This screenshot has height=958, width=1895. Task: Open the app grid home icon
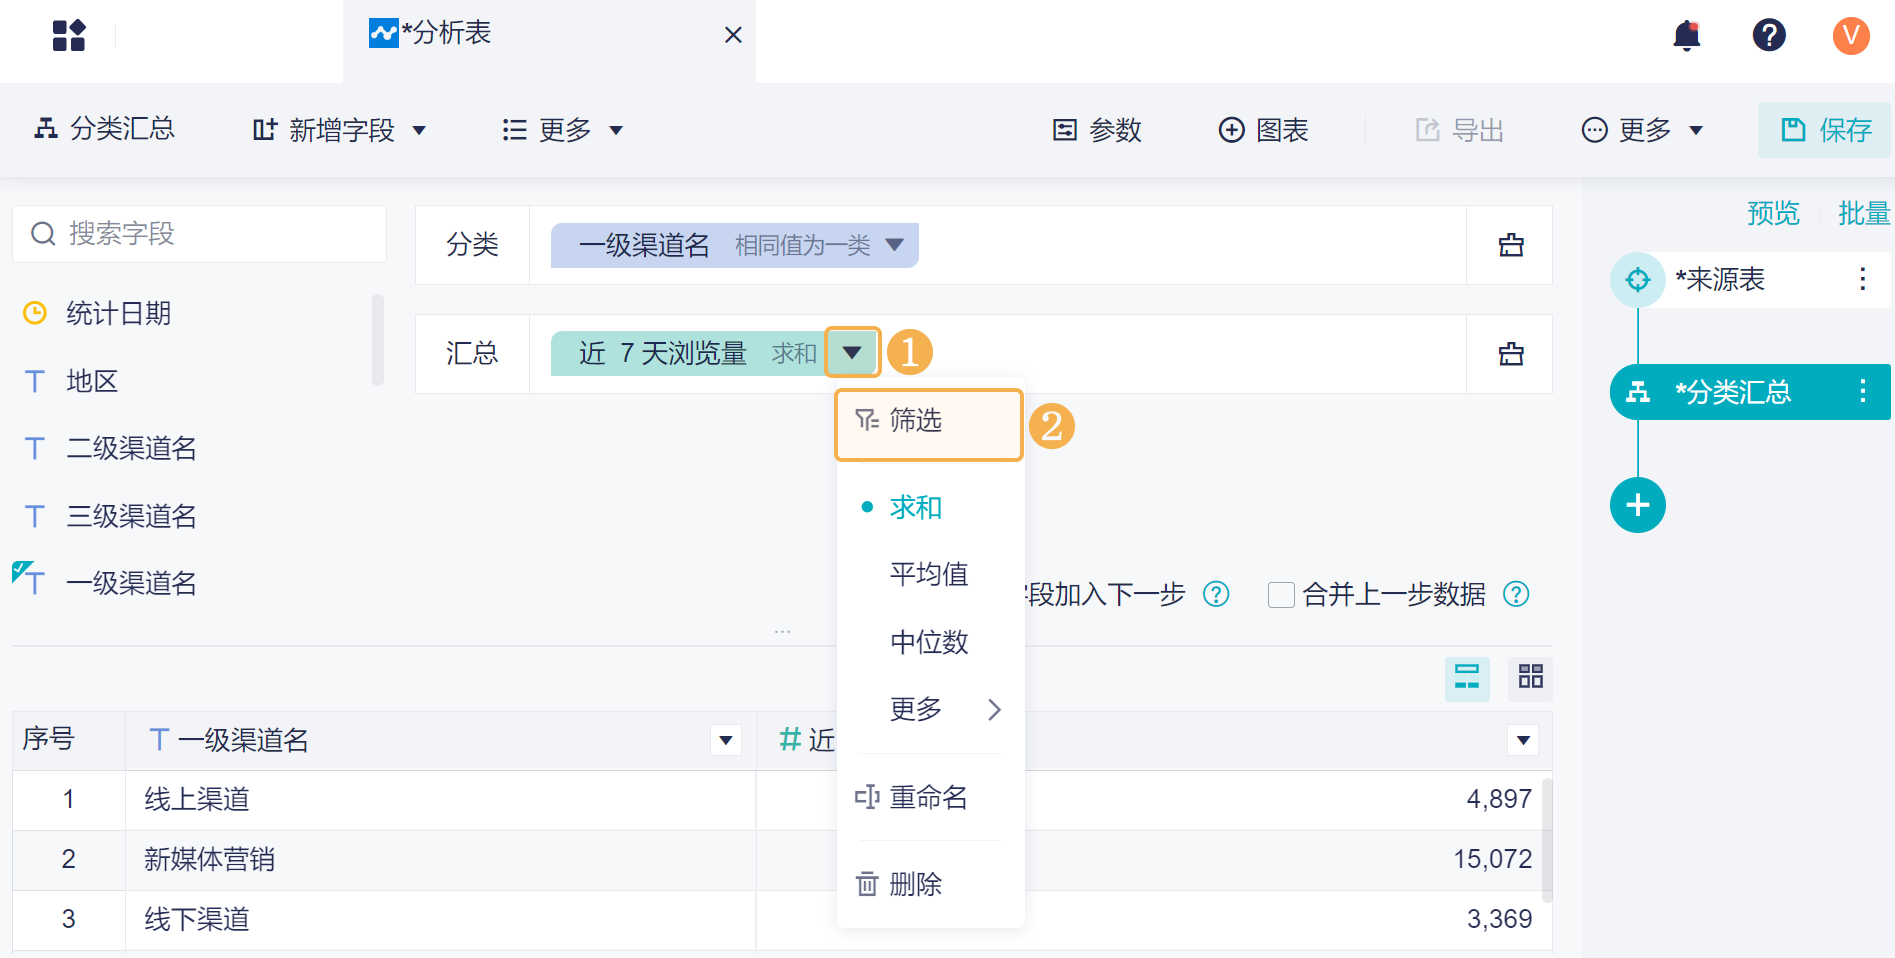coord(69,35)
